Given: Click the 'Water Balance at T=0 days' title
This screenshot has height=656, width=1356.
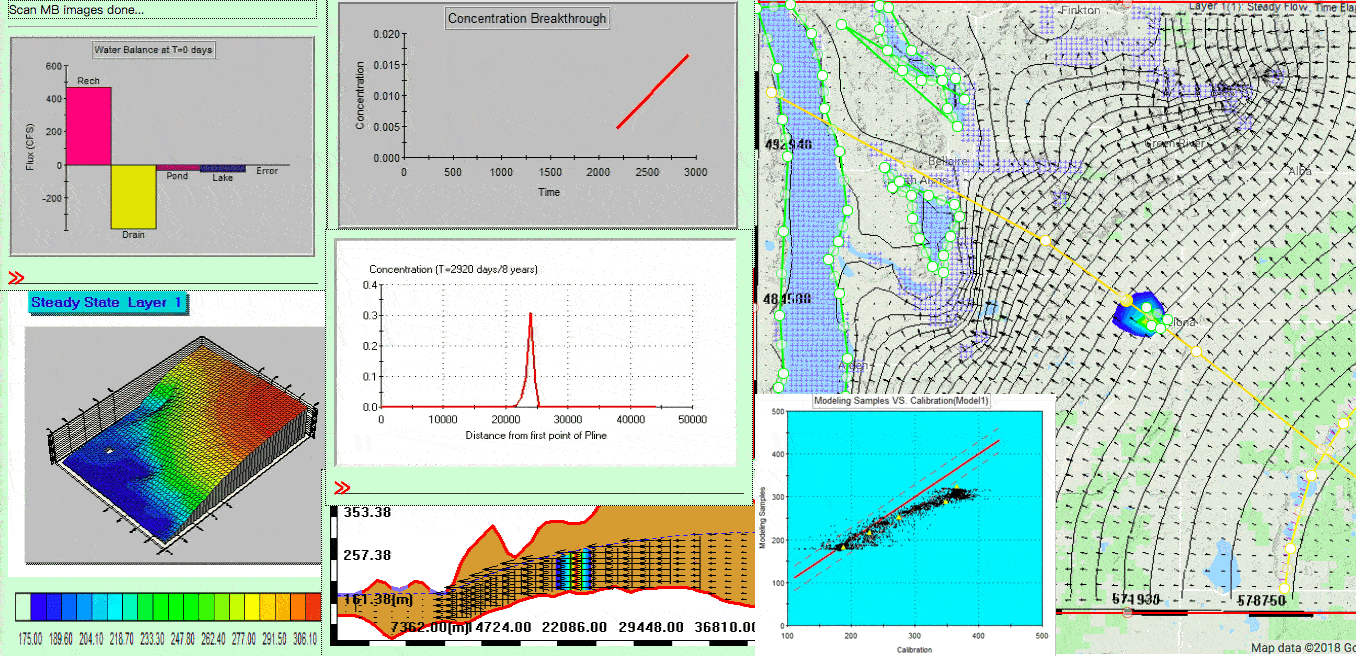Looking at the screenshot, I should (x=154, y=49).
